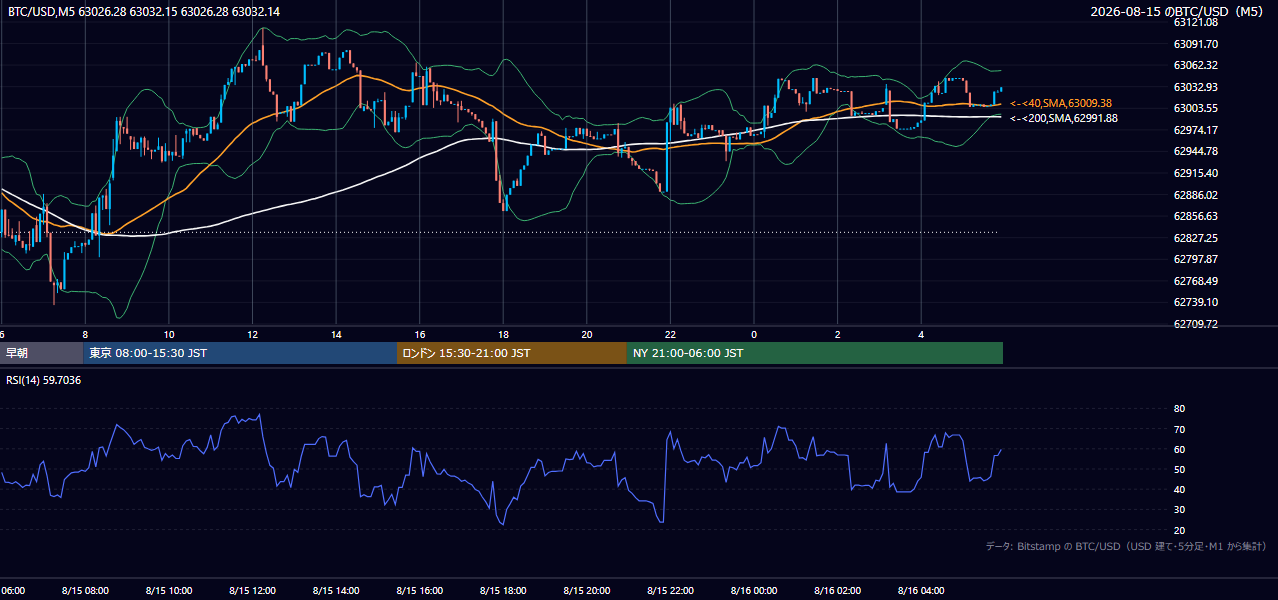Click price axis label 62827.25
The image size is (1278, 600).
click(1195, 238)
